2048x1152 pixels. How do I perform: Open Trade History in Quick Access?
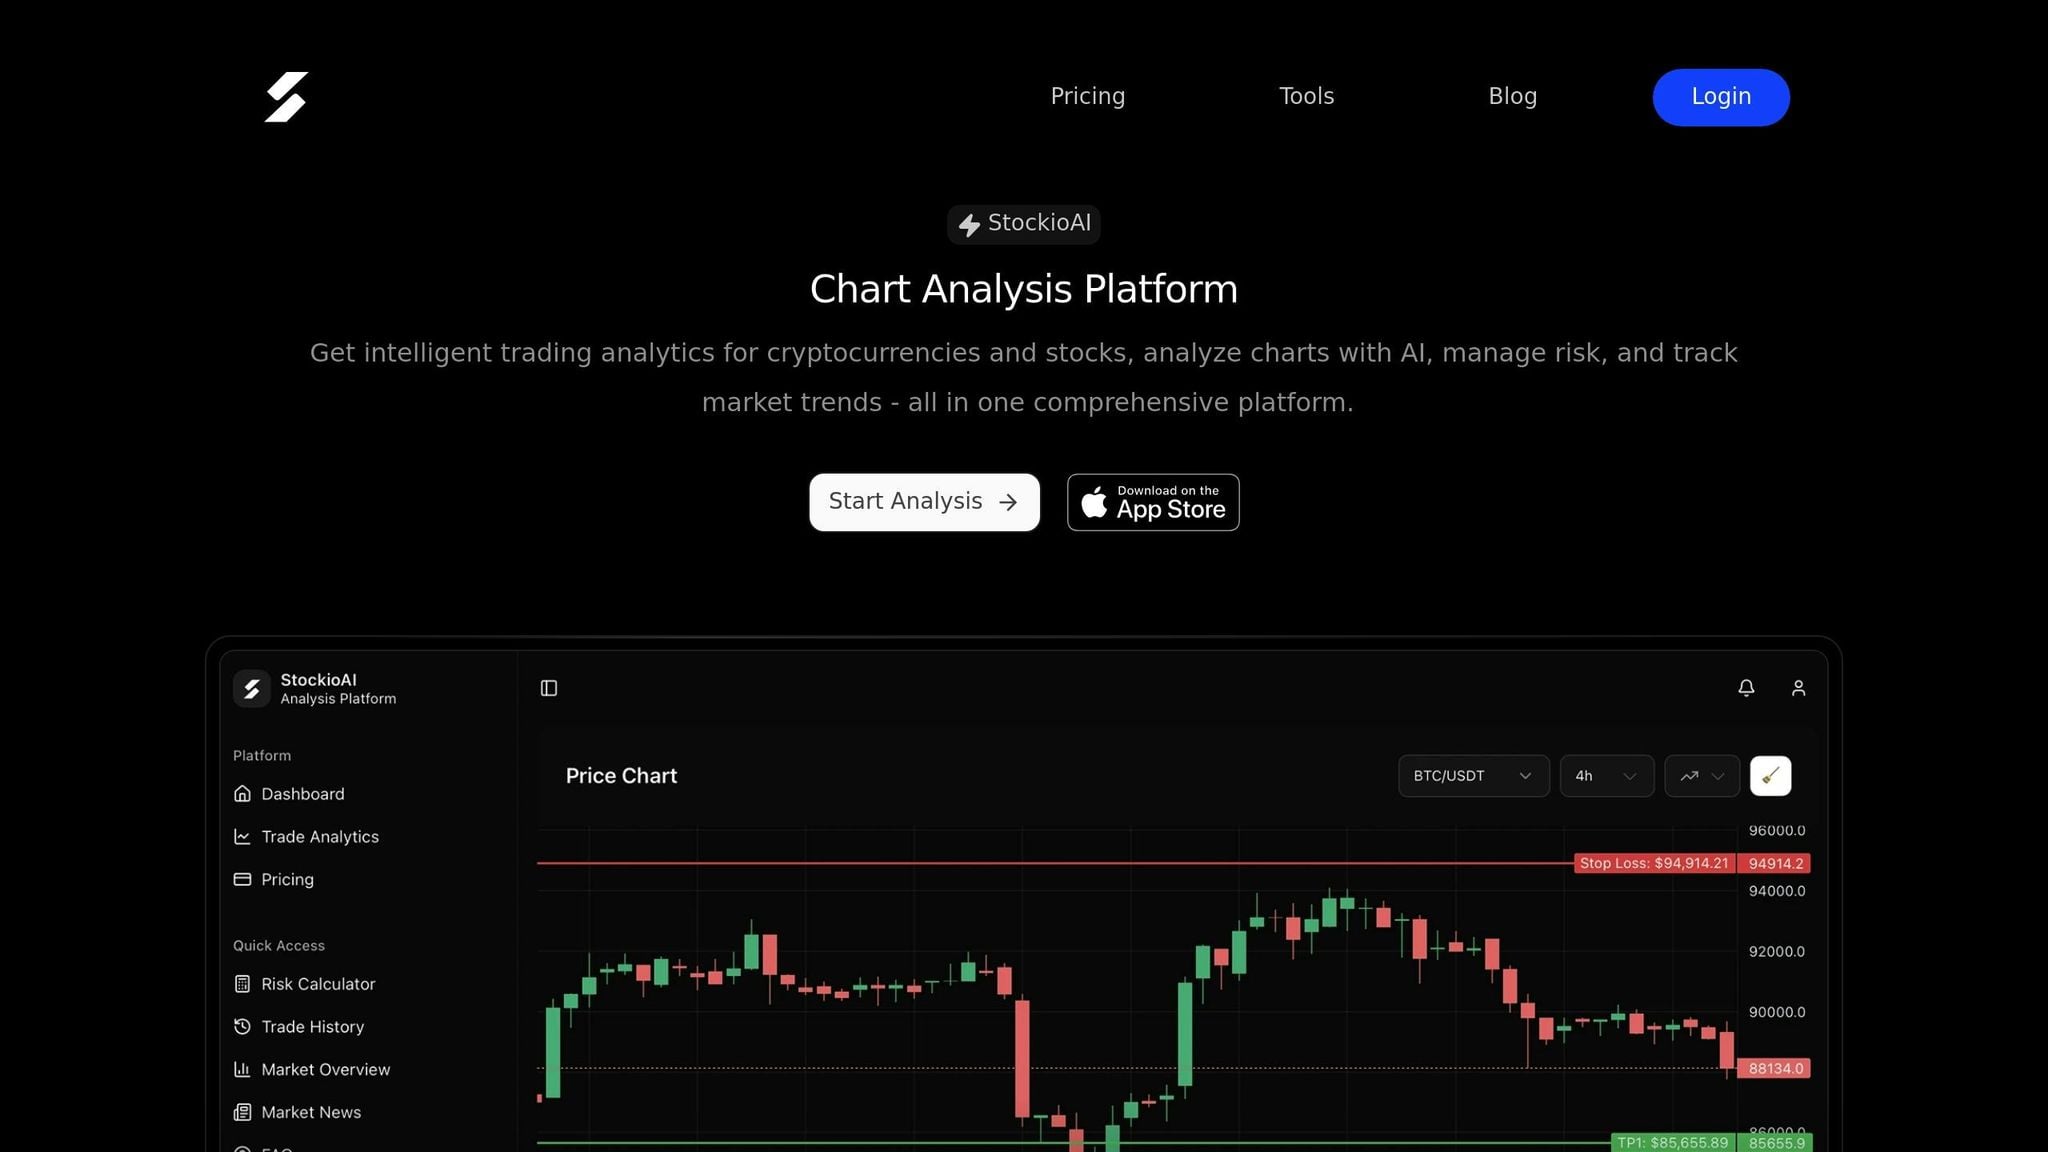[312, 1027]
